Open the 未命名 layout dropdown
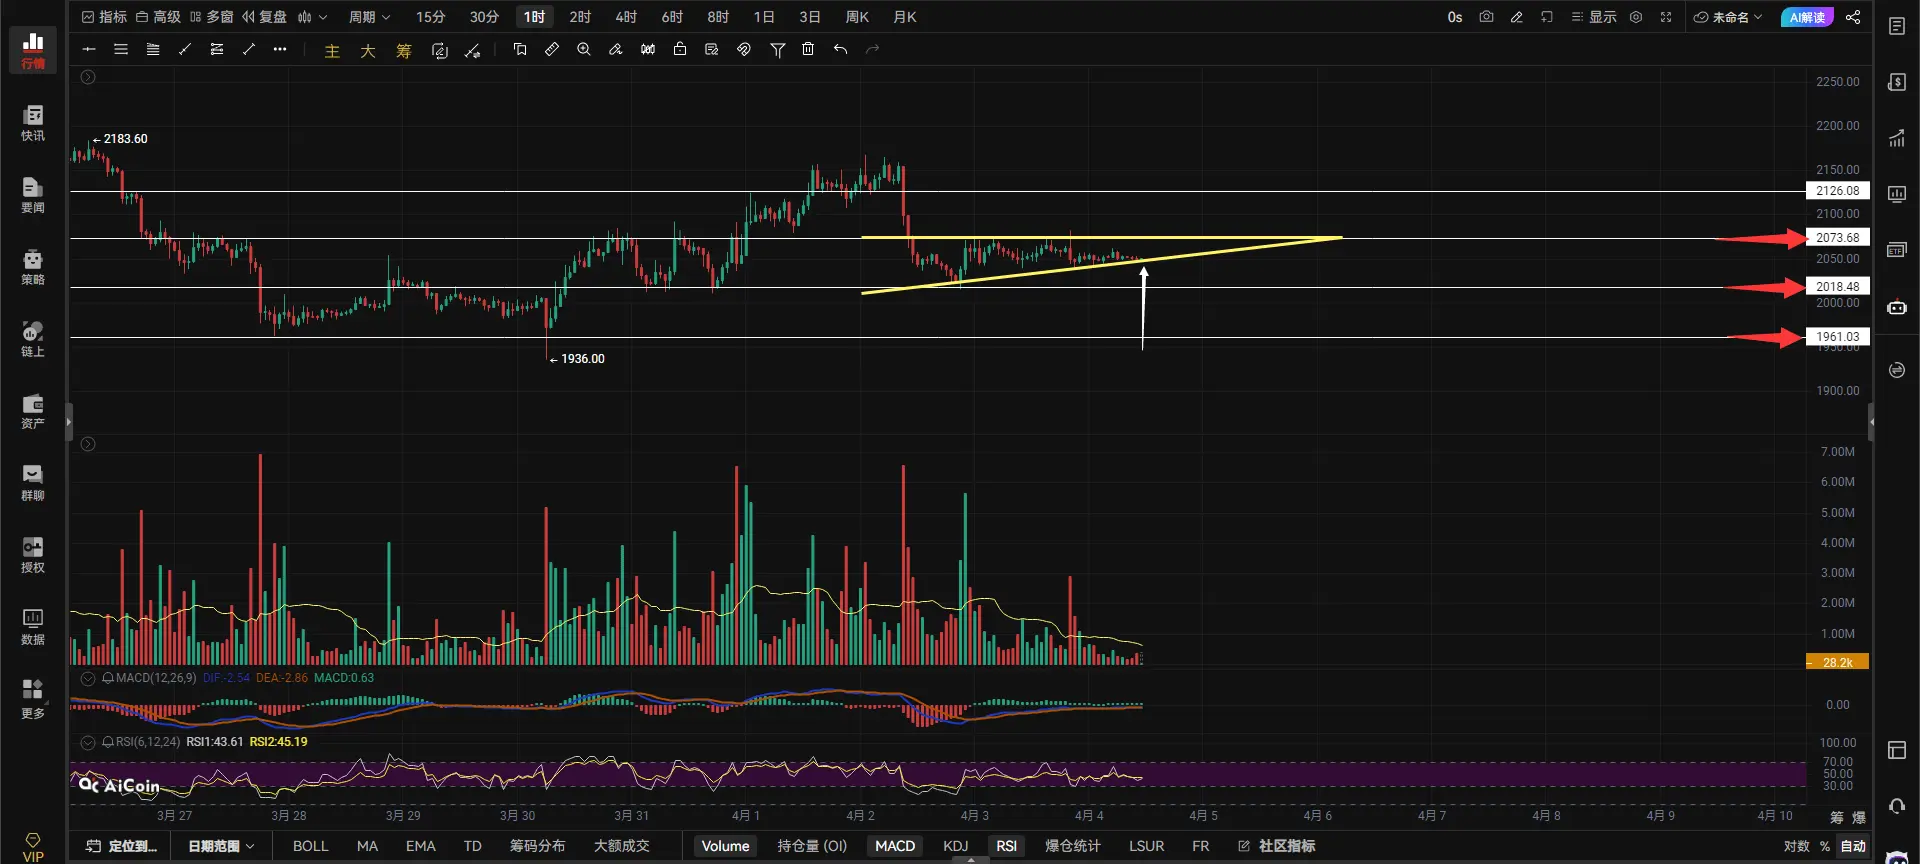1920x864 pixels. coord(1728,17)
